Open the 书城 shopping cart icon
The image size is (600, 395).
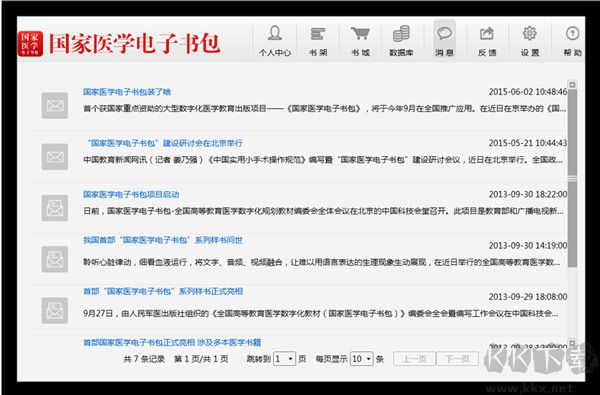click(x=360, y=41)
